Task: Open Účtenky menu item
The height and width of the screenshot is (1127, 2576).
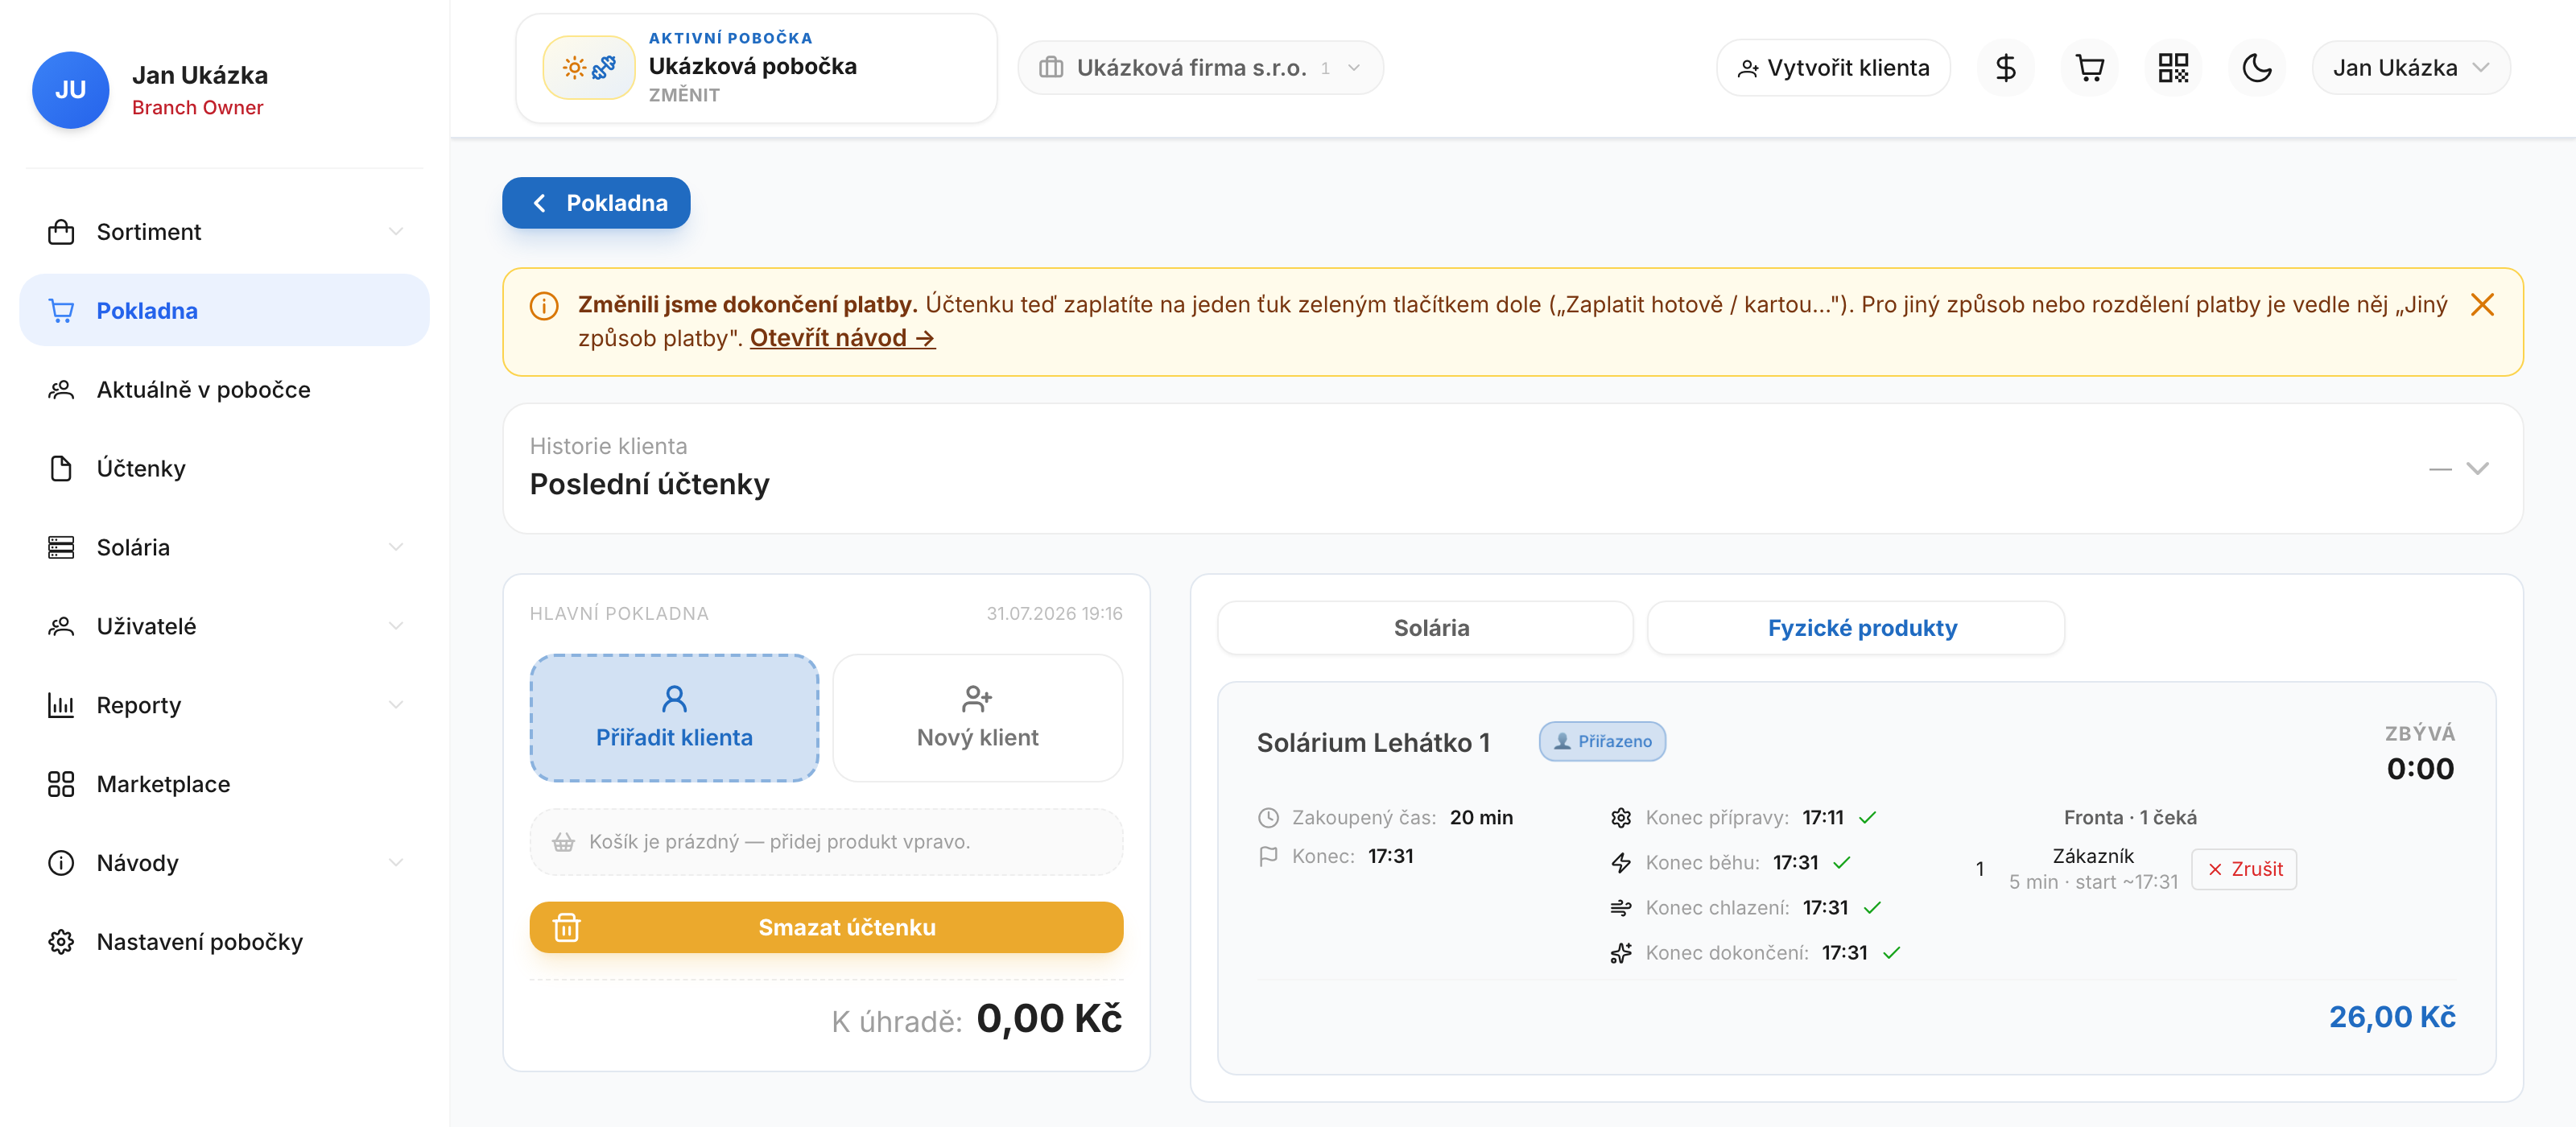Action: point(224,469)
